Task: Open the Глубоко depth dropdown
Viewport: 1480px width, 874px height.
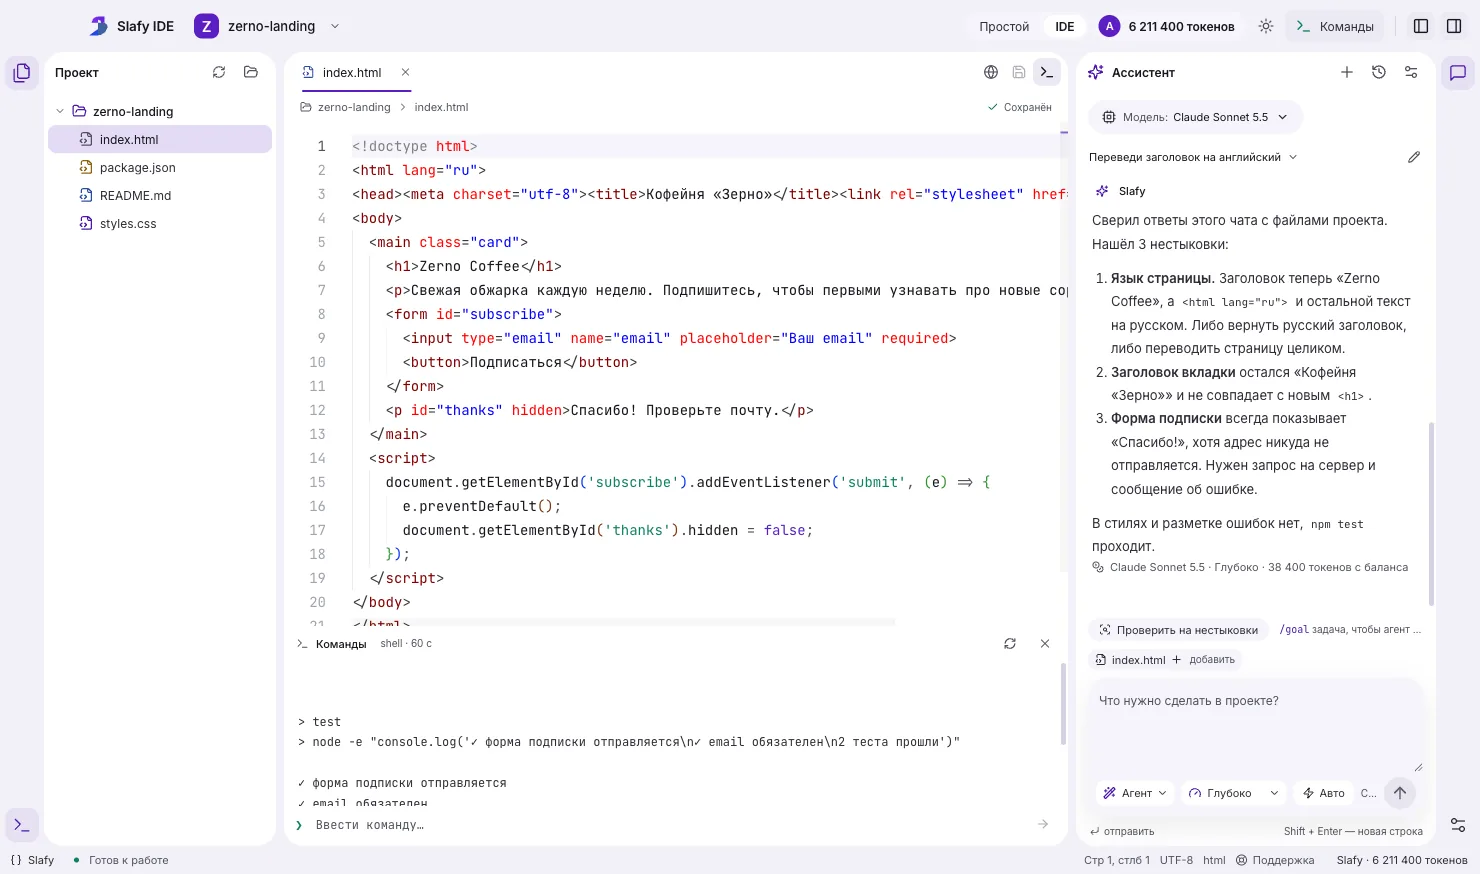Action: point(1234,793)
